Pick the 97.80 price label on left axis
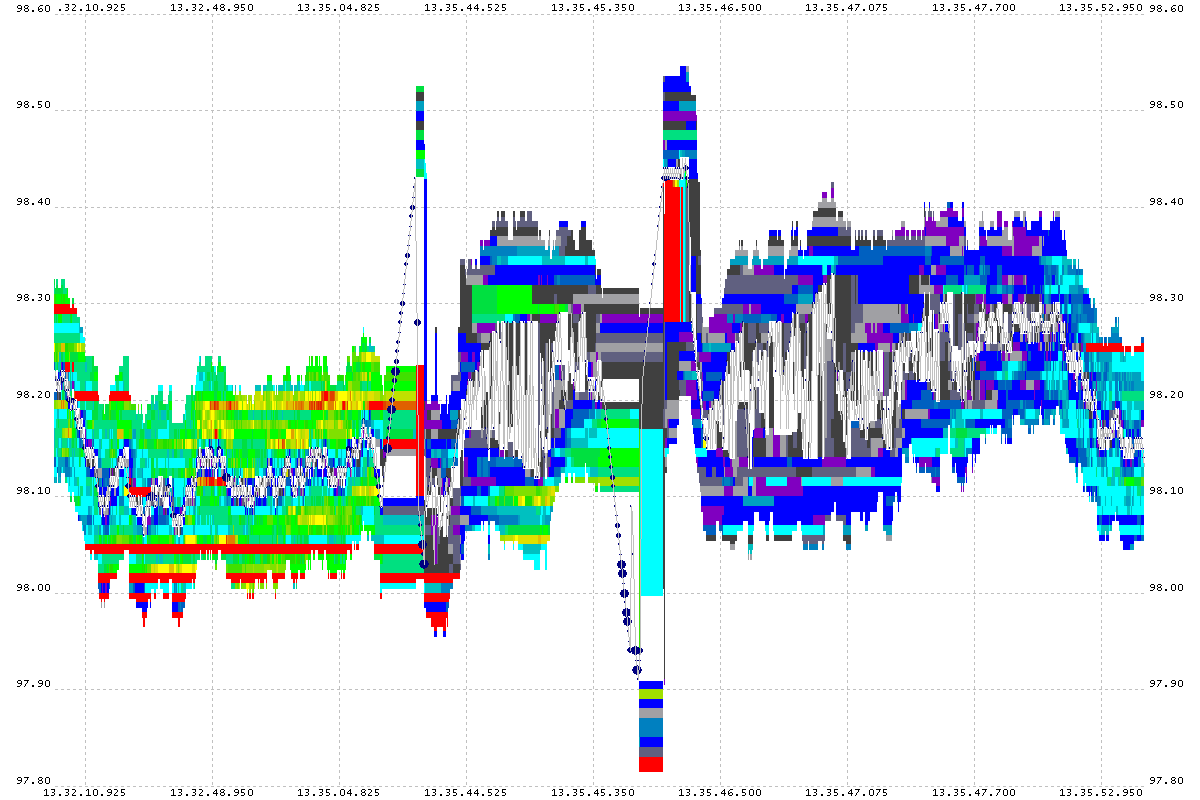Viewport: 1200px width, 800px height. pos(36,781)
